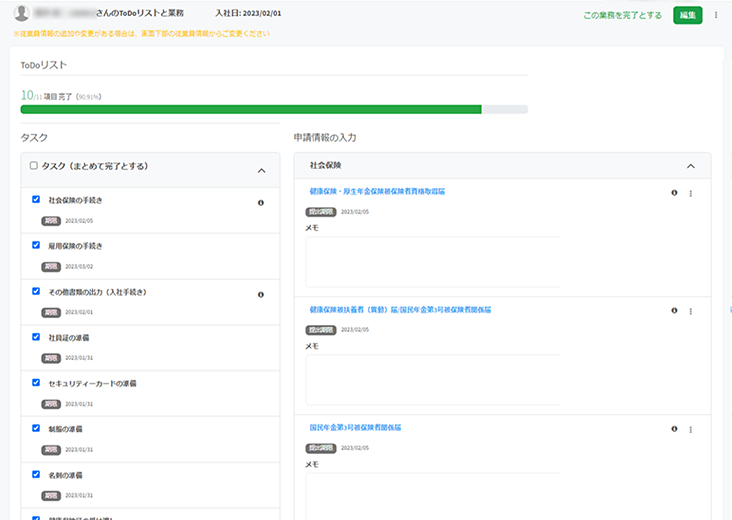Click the メモ field under 健康保険・厚生年金保険被保険者資格取得届

click(432, 262)
